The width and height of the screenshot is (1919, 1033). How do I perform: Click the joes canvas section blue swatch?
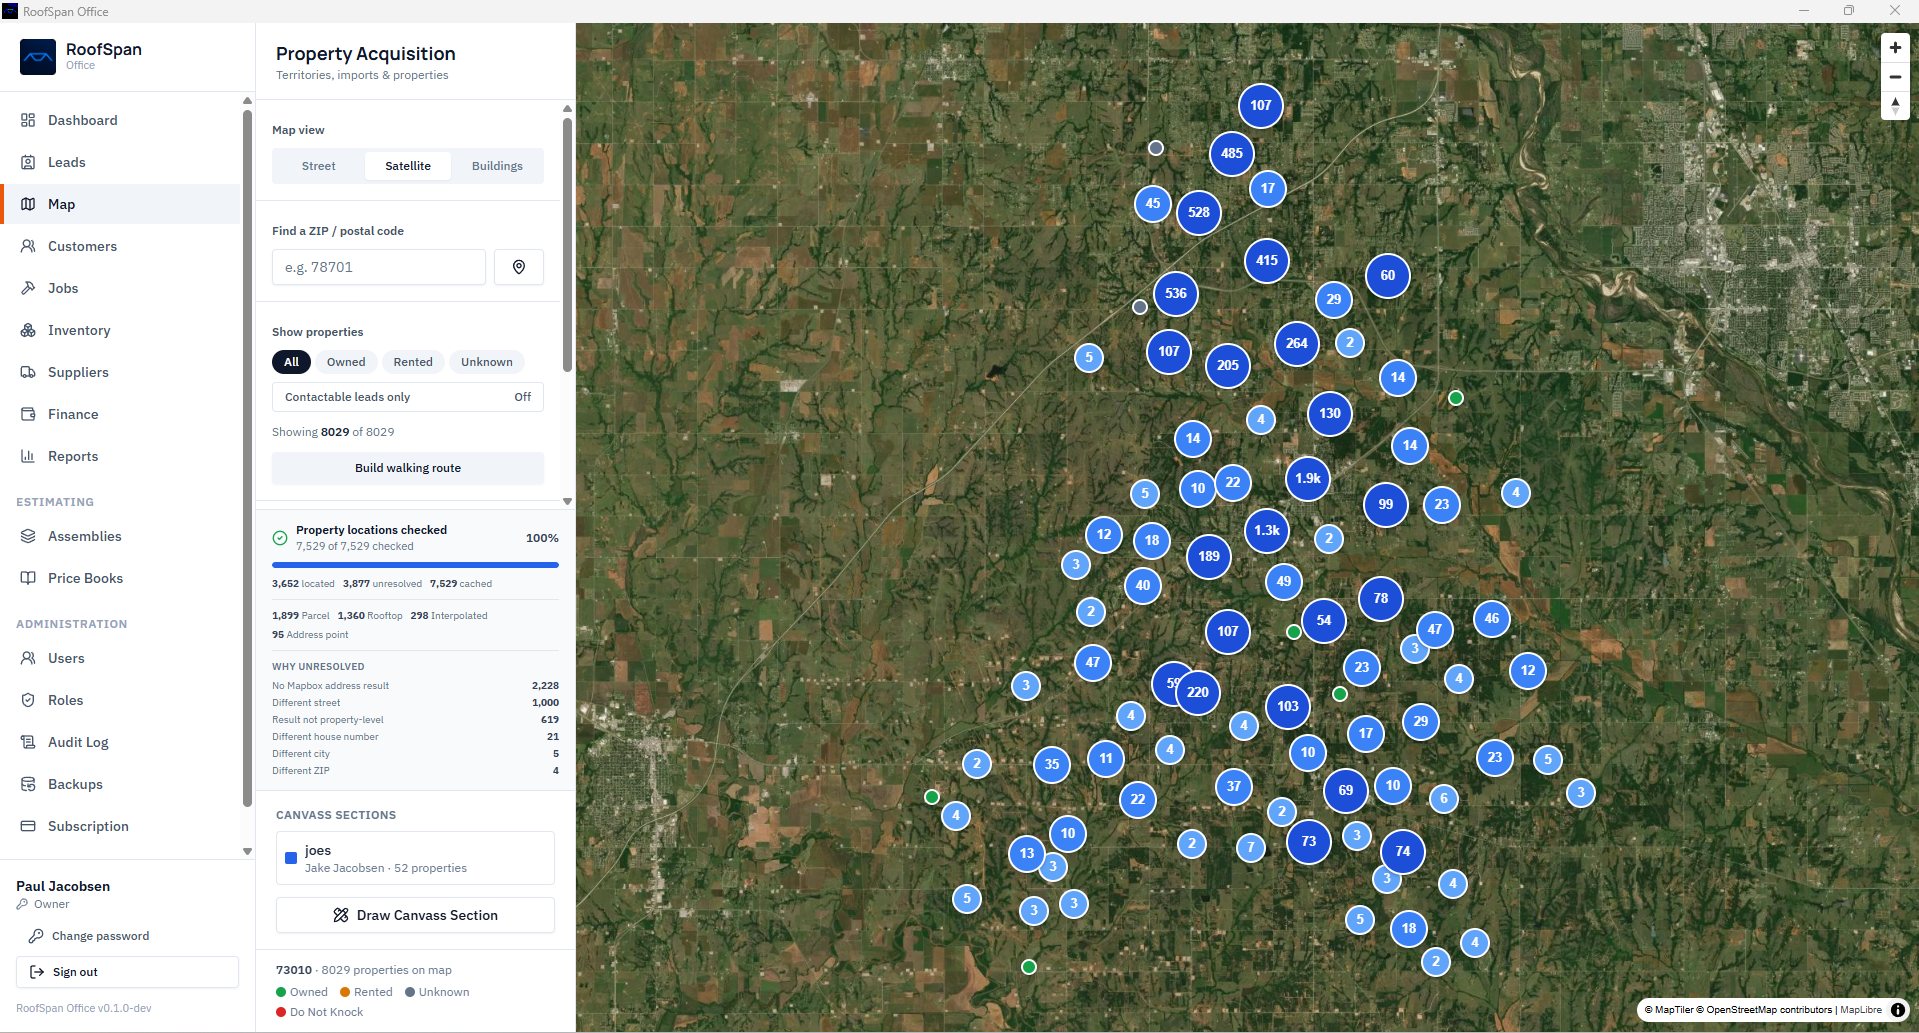pyautogui.click(x=291, y=858)
